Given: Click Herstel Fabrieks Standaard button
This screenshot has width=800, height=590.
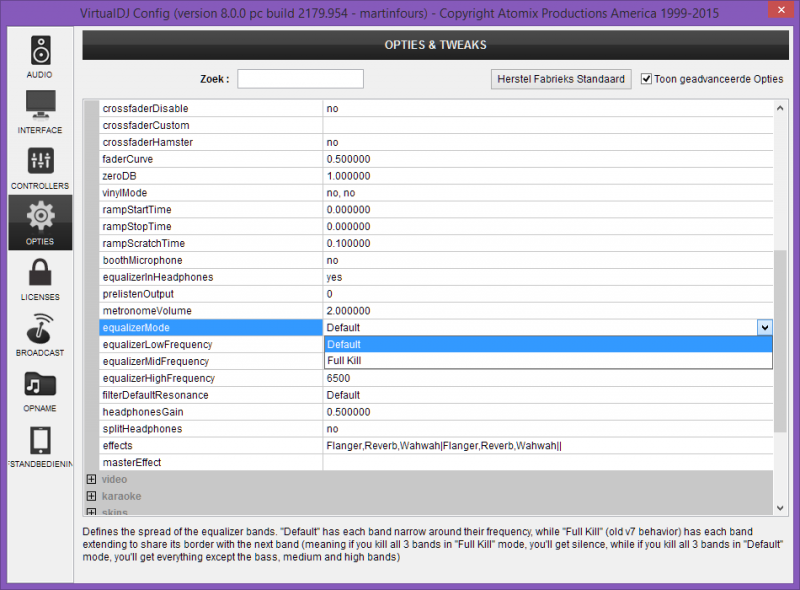Looking at the screenshot, I should pos(561,79).
